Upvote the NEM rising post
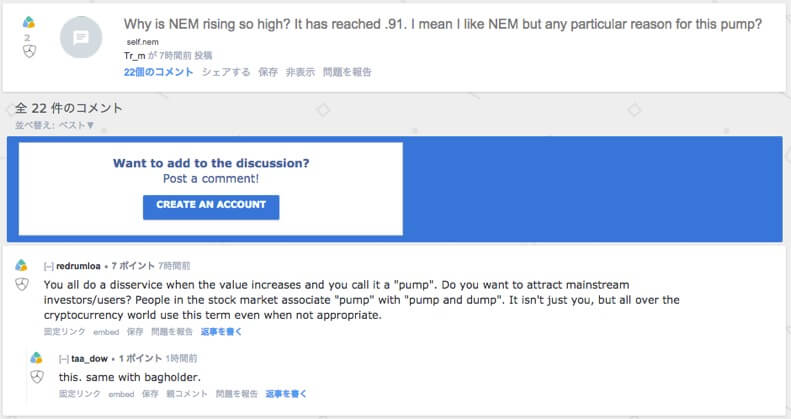Viewport: 791px width, 419px height. pos(29,22)
